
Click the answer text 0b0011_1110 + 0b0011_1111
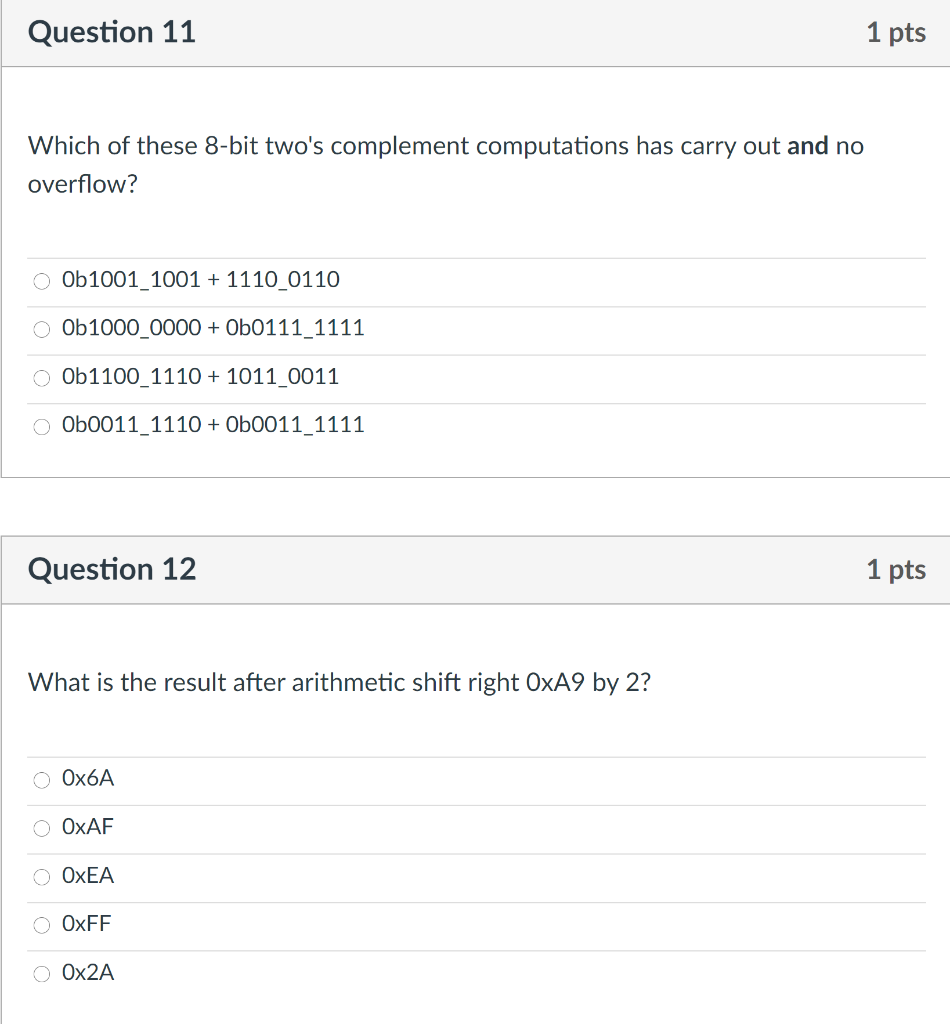(212, 424)
